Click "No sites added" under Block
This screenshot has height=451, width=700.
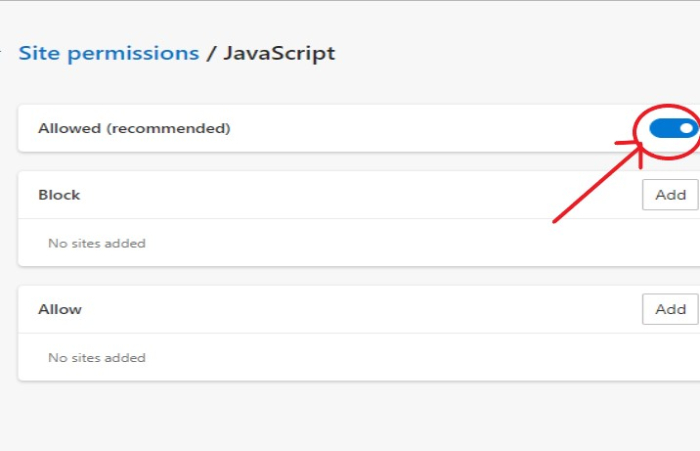click(96, 243)
